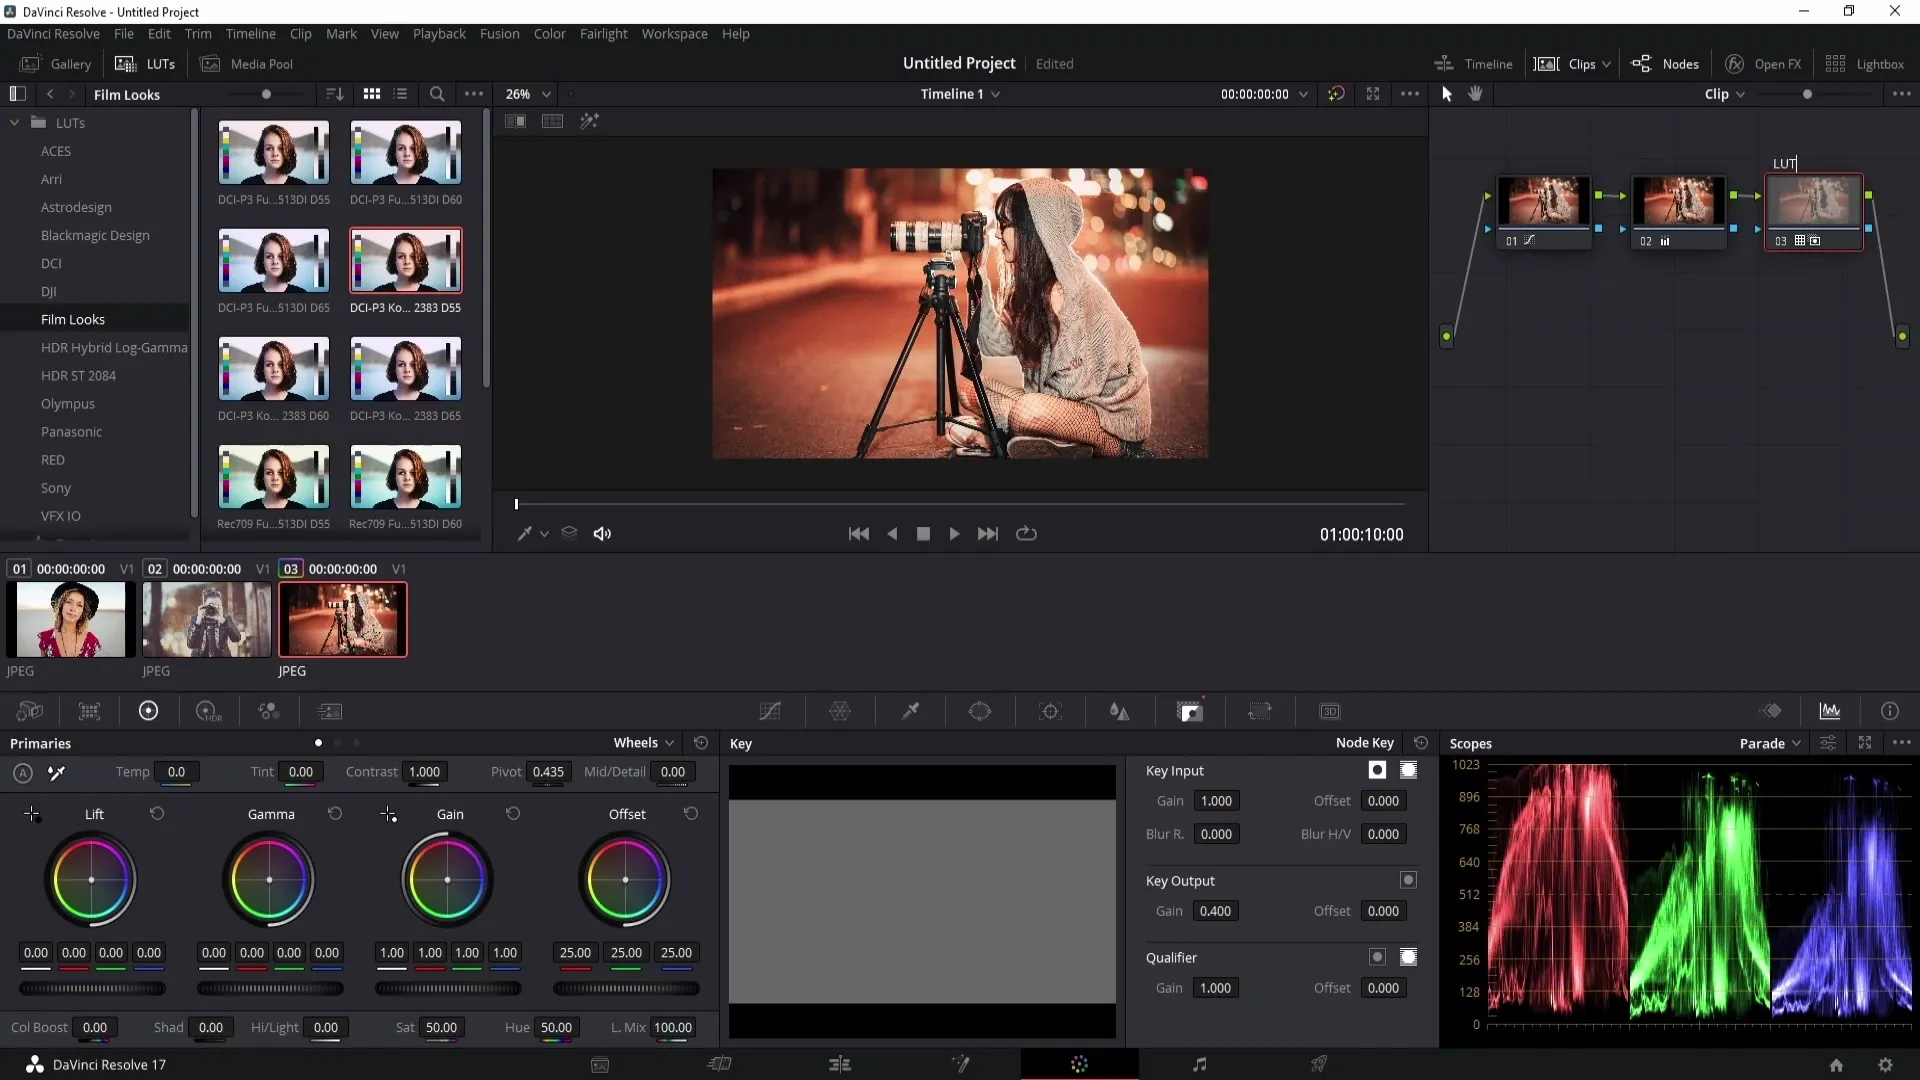1920x1080 pixels.
Task: Open the Playback menu
Action: pos(439,34)
